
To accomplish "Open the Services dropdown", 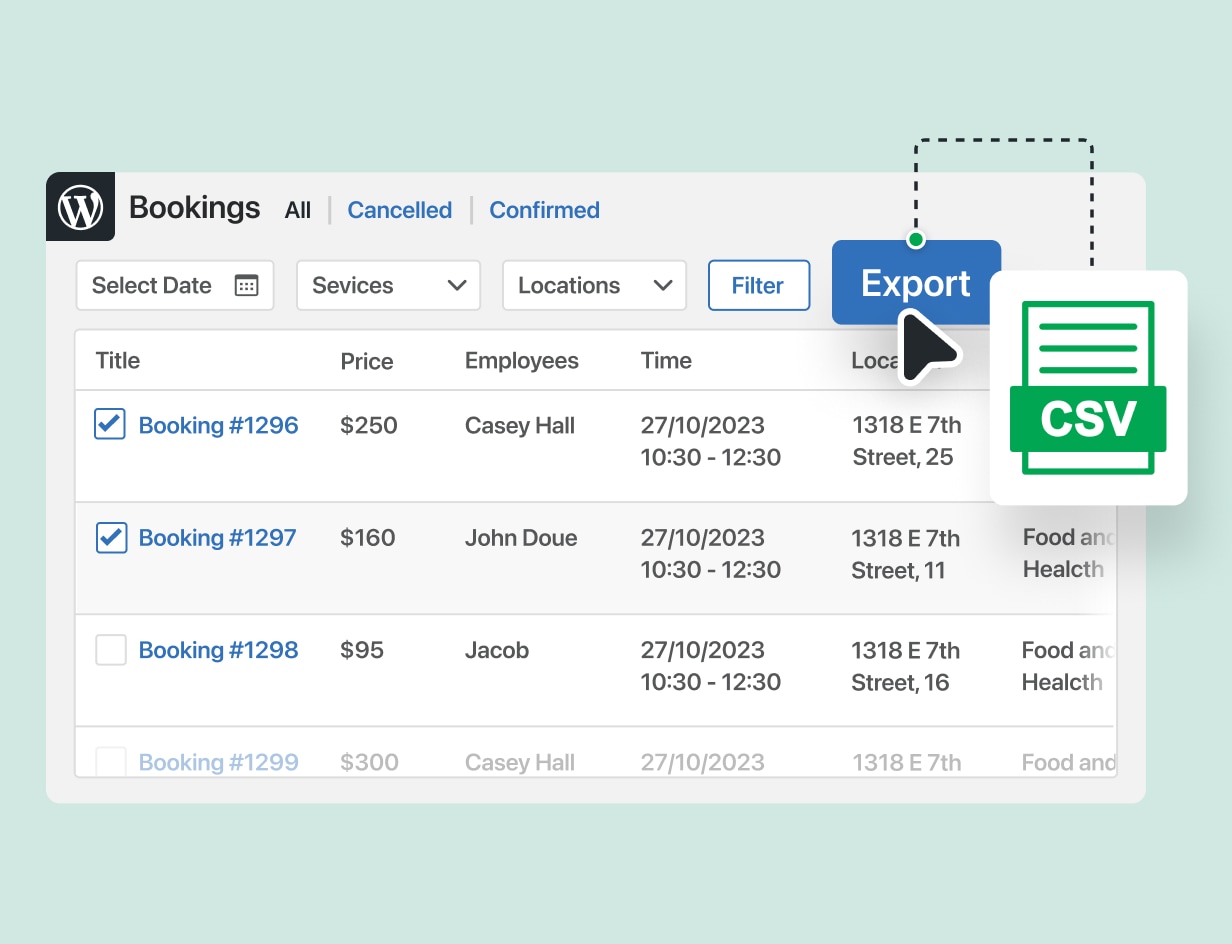I will tap(388, 285).
